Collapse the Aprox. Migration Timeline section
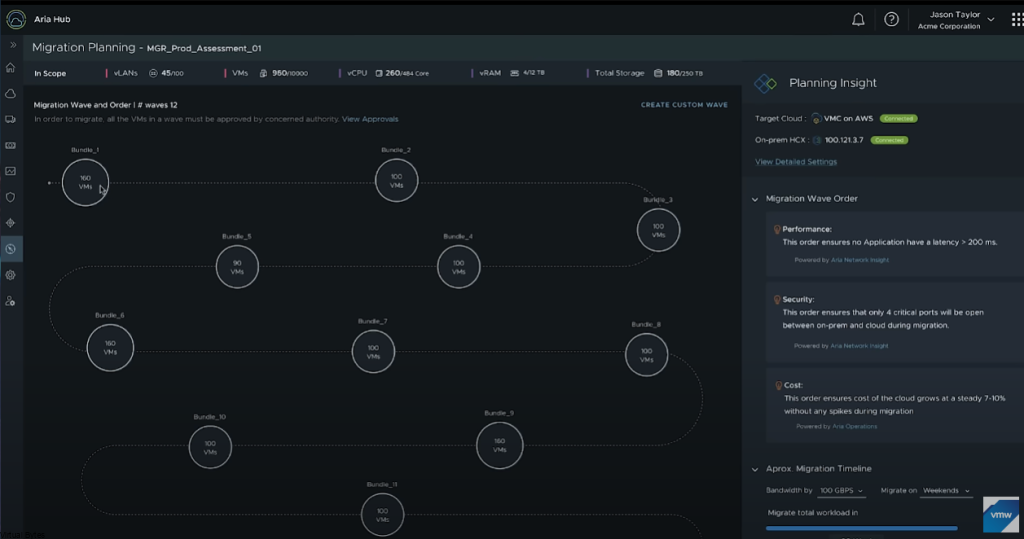 point(755,469)
